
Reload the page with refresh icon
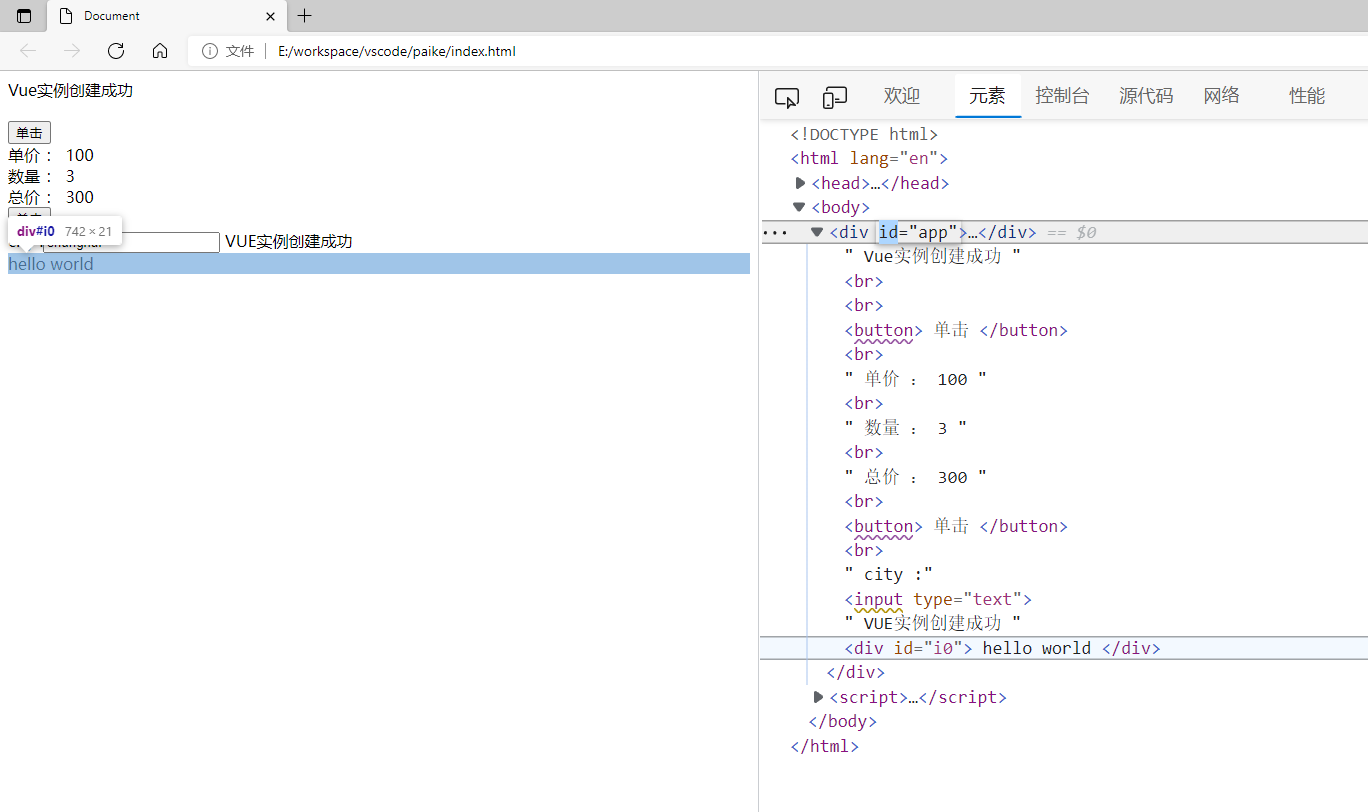pyautogui.click(x=116, y=51)
